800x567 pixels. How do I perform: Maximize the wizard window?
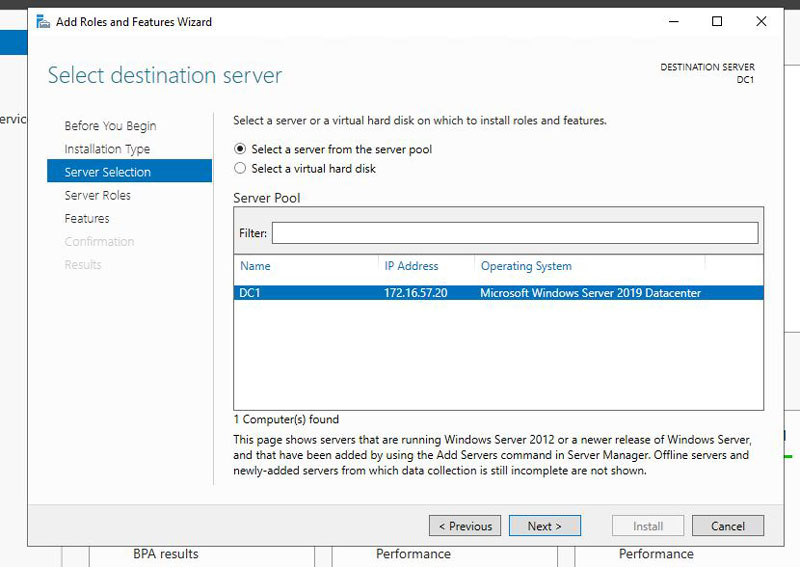(x=717, y=21)
